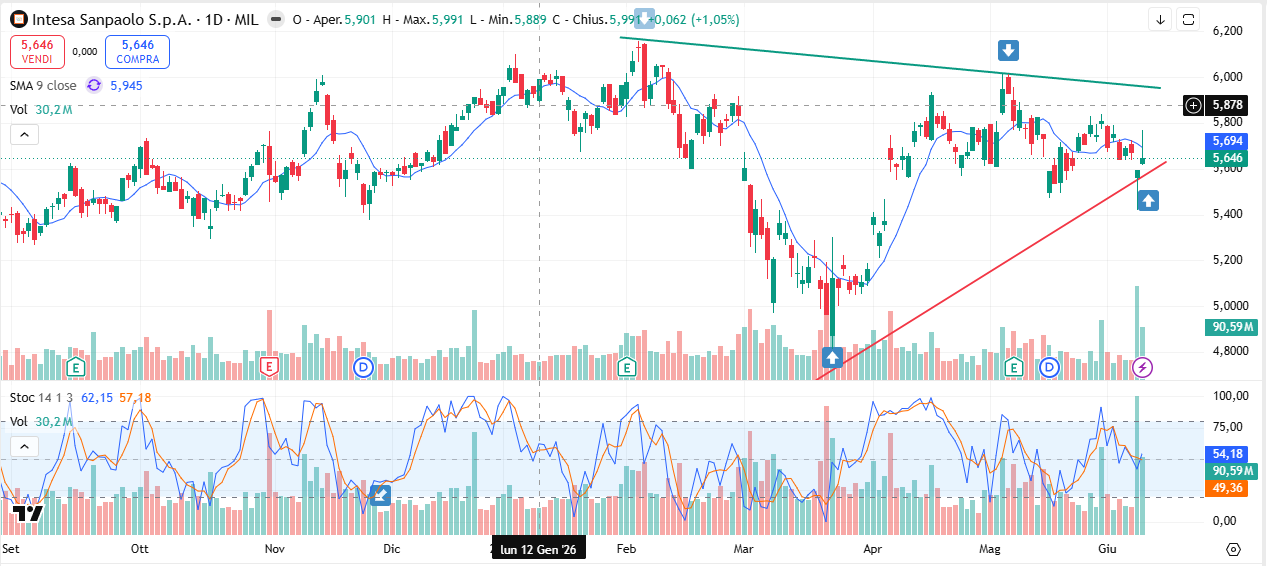This screenshot has width=1267, height=566.
Task: Click the orange 49,36 Stochastic value label
Action: 1227,487
